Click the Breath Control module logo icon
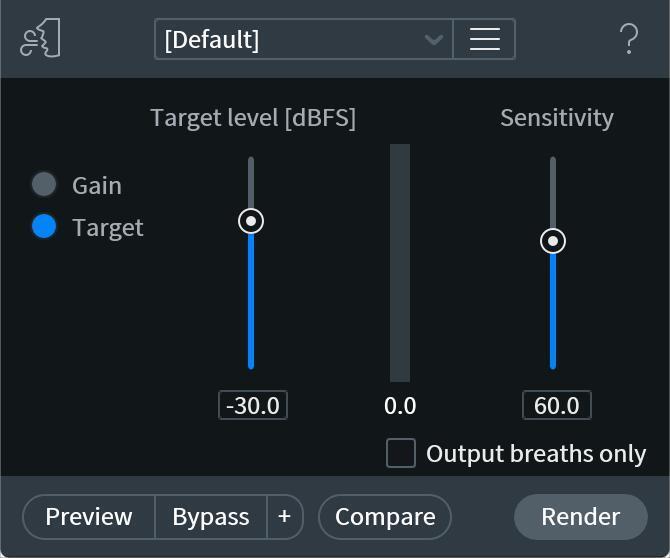This screenshot has width=670, height=558. [x=41, y=39]
